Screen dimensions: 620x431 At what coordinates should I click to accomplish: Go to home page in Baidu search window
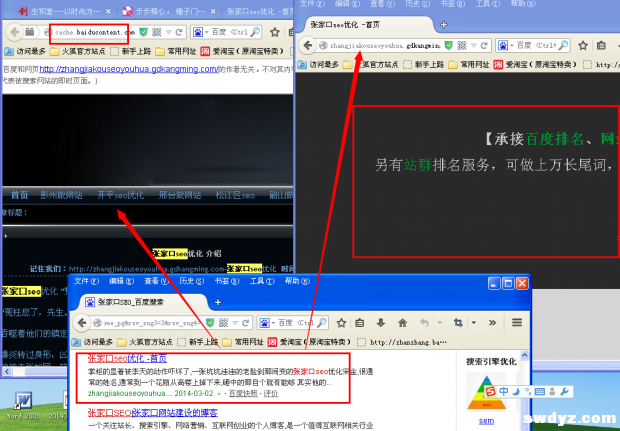[x=402, y=323]
